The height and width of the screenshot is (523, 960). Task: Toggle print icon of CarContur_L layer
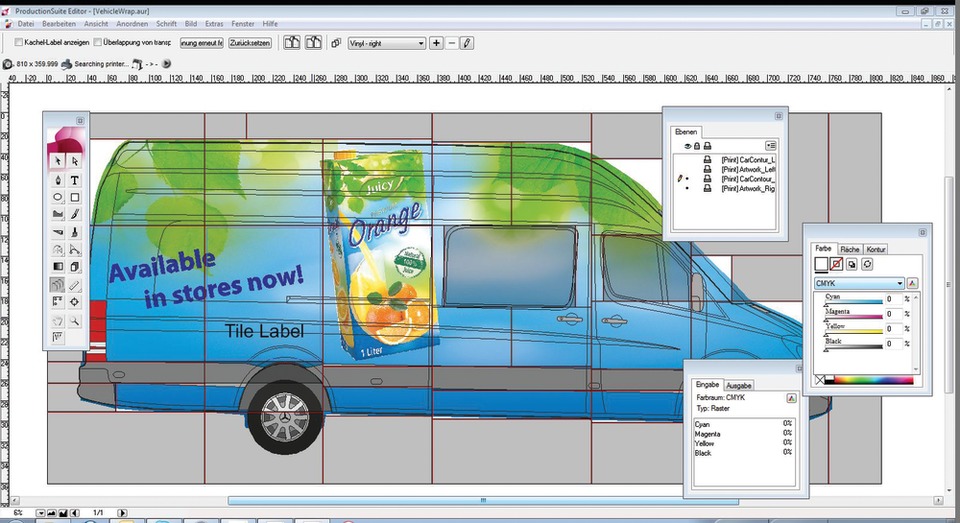point(707,159)
